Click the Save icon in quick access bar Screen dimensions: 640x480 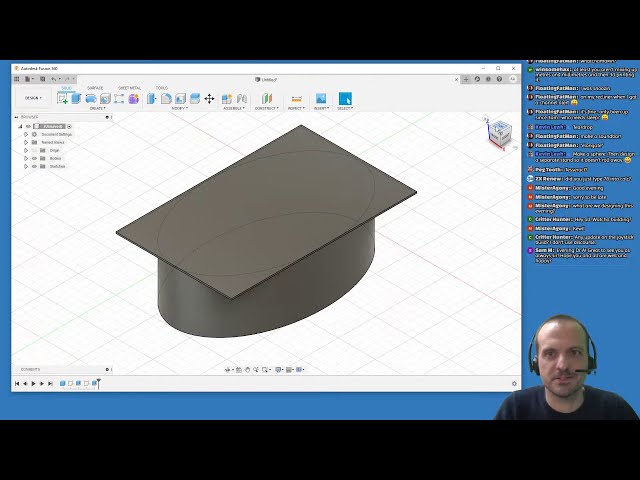(42, 79)
